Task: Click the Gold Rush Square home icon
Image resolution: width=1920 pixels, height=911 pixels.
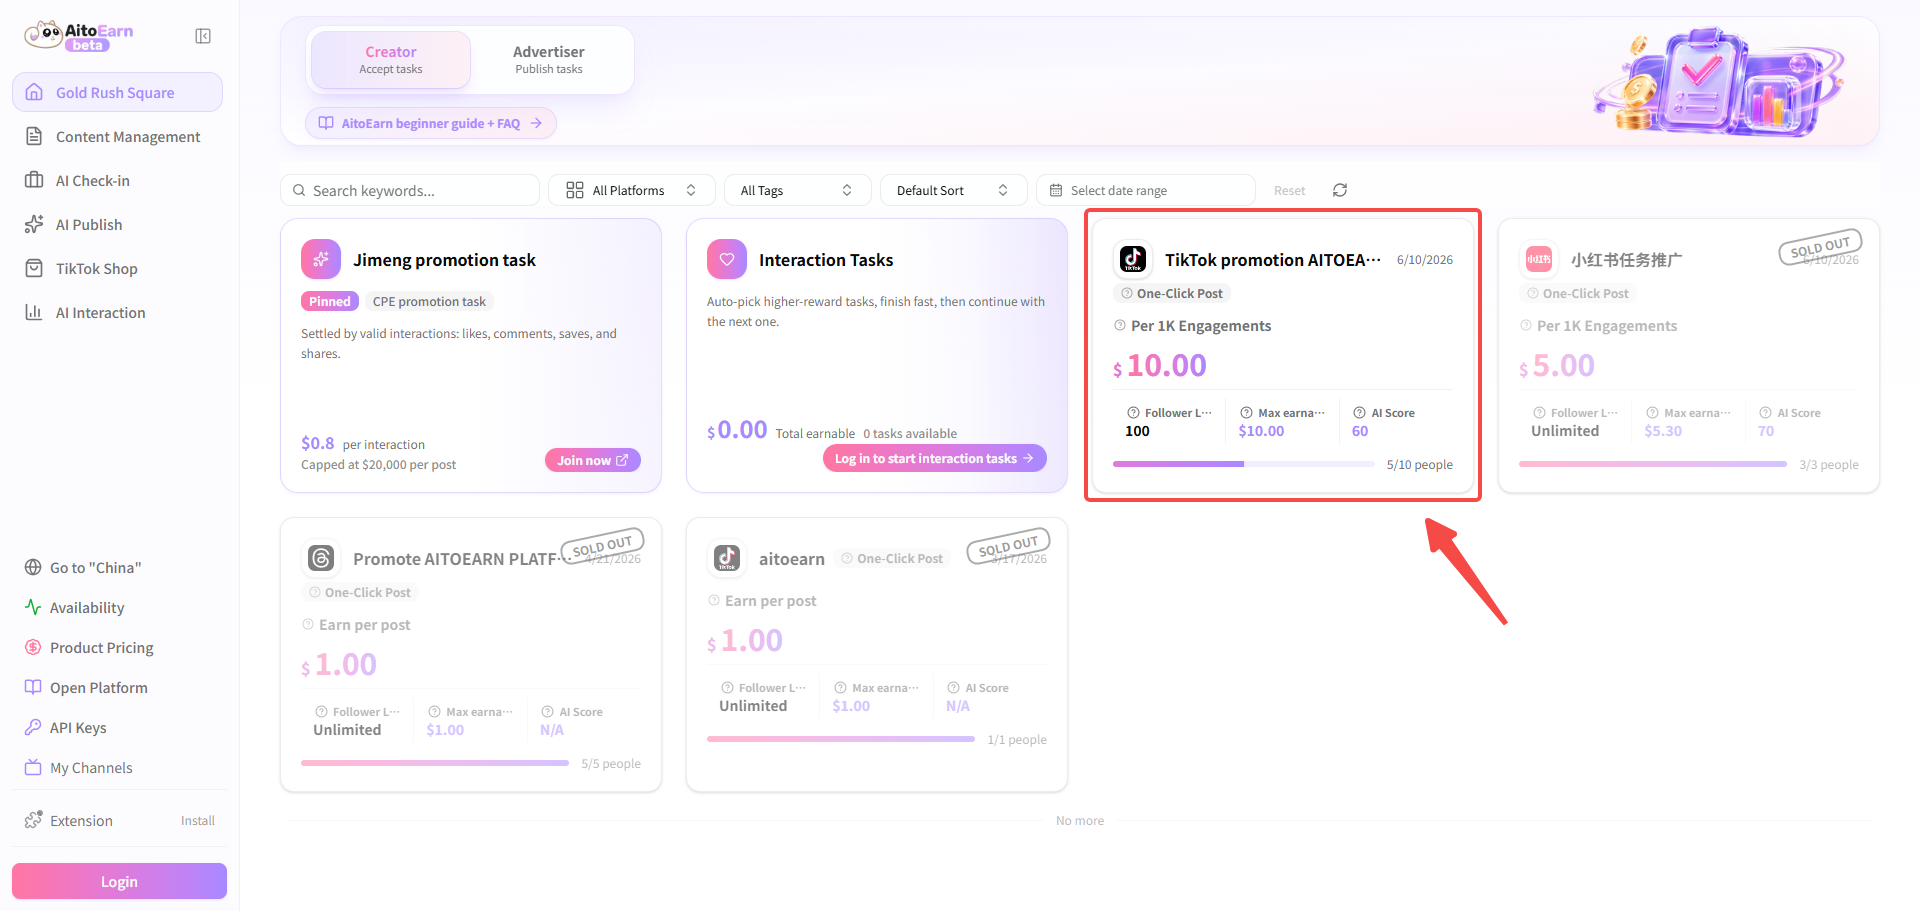Action: click(34, 92)
